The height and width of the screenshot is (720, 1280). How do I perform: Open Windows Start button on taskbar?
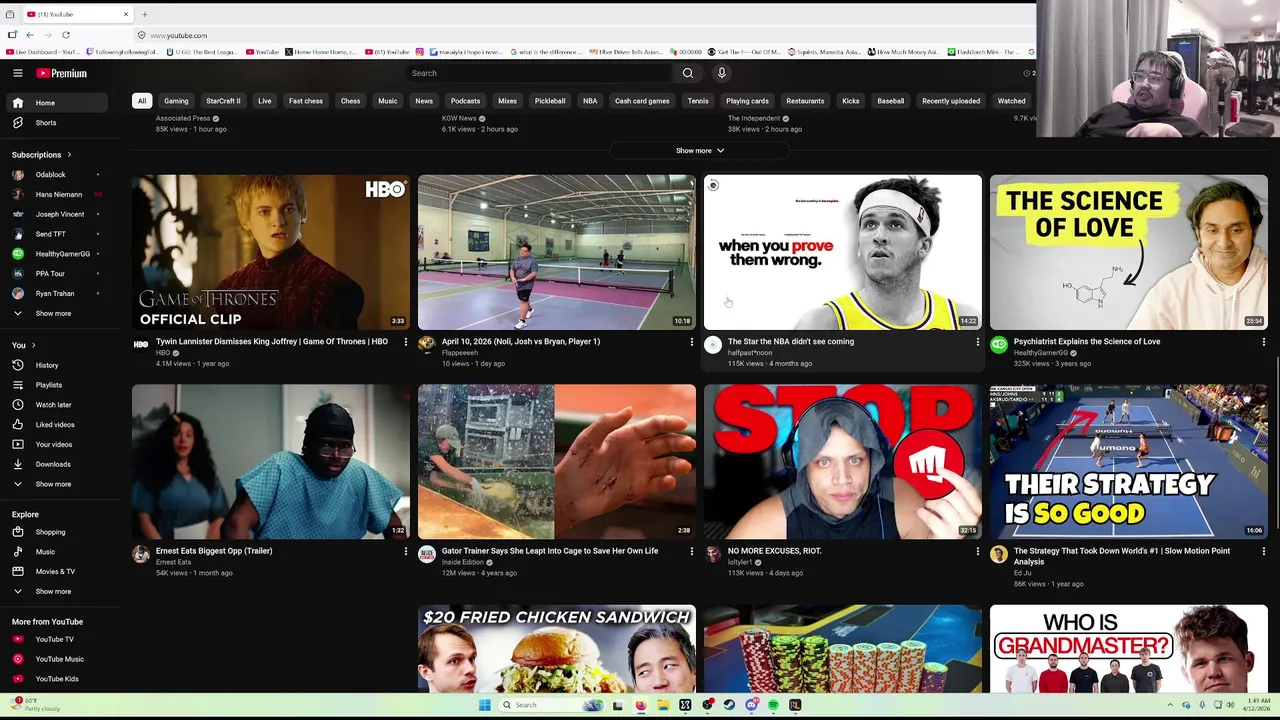point(484,705)
